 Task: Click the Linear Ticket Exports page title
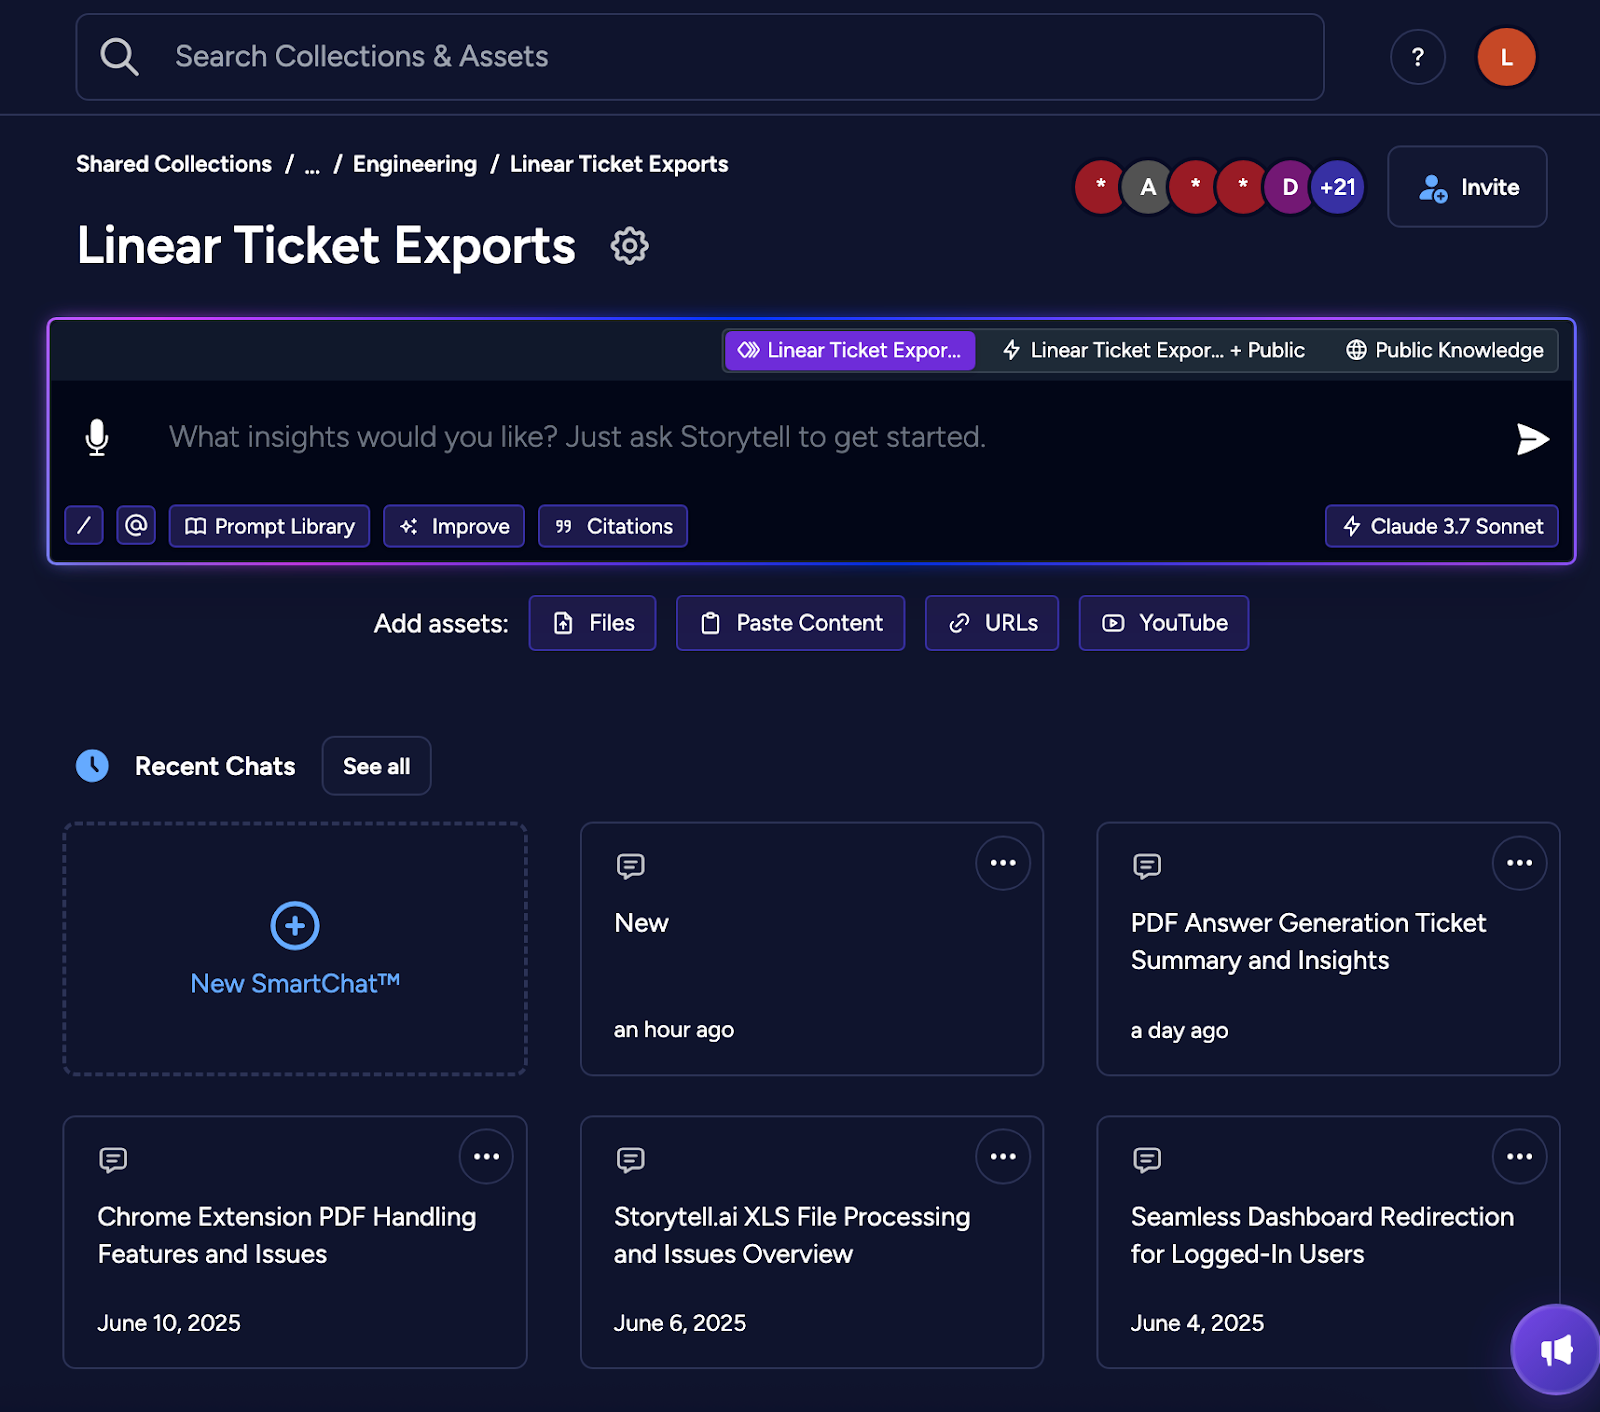(327, 246)
